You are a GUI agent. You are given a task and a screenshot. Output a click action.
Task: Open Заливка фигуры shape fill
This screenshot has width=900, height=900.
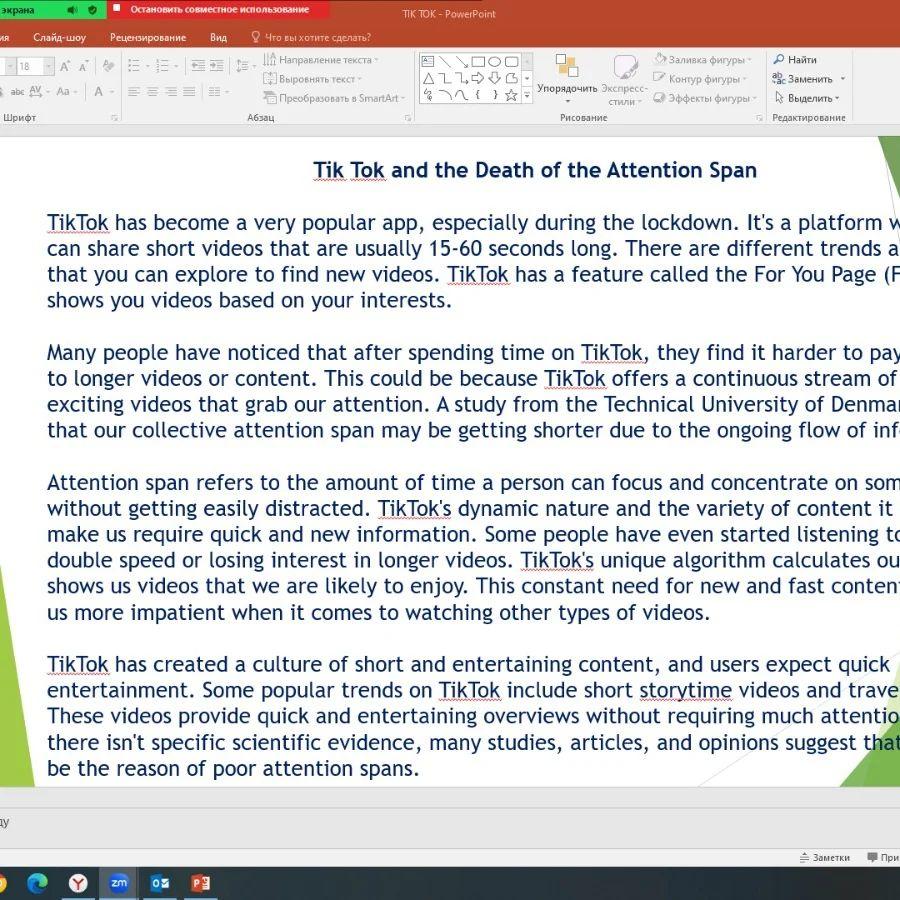[703, 60]
